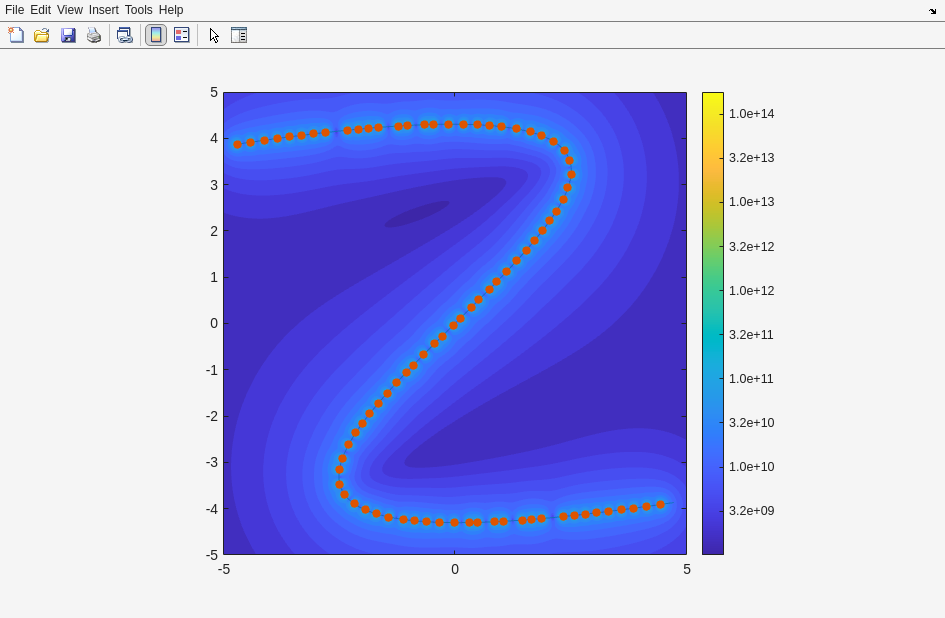Expand the Insert menu

tap(103, 10)
